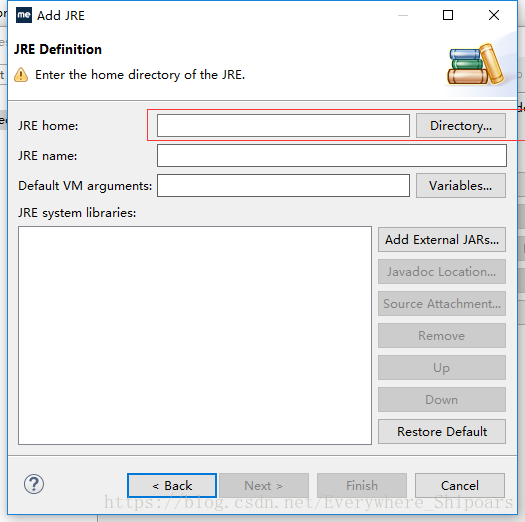
Task: Click the Next > button
Action: [264, 486]
